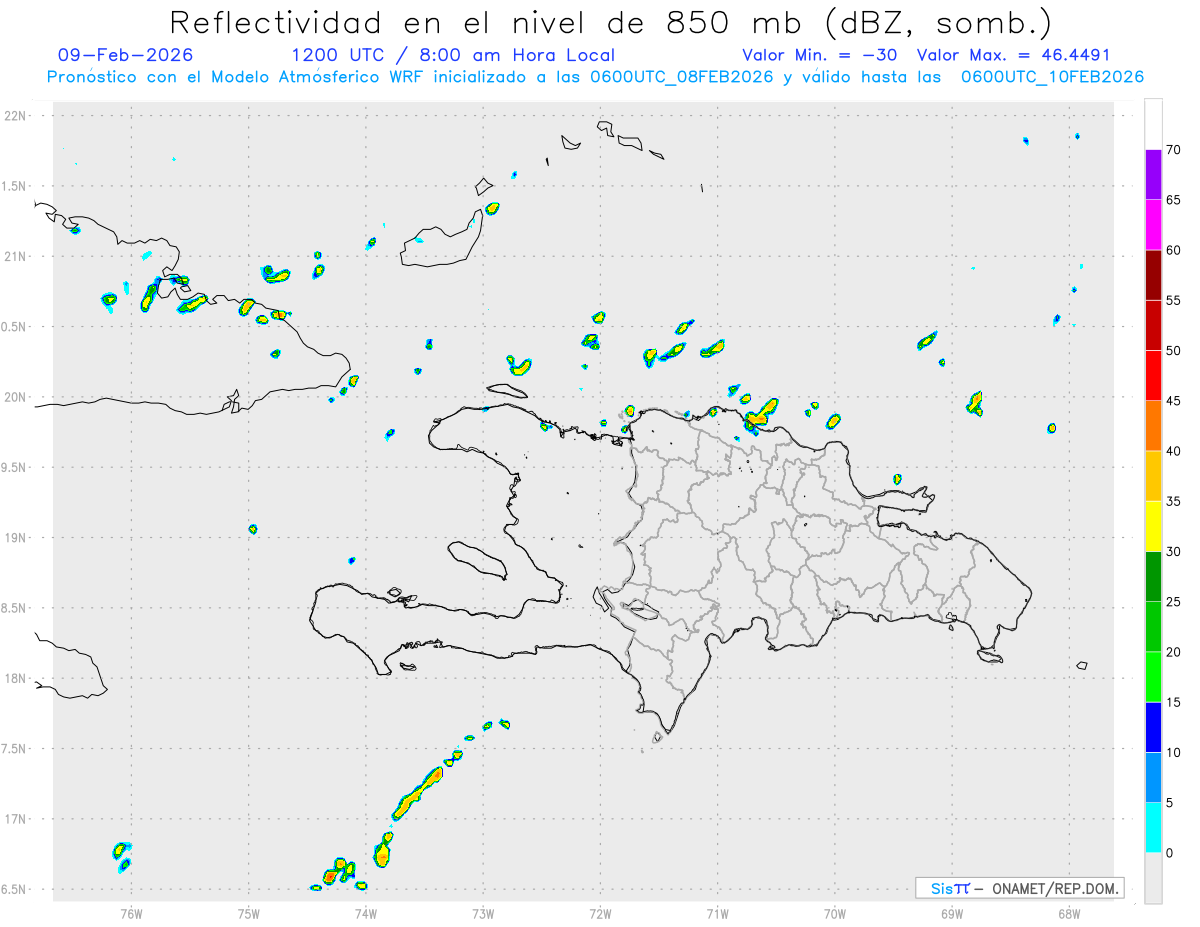Click the '74W' longitude axis label
This screenshot has height=927, width=1200.
[366, 913]
